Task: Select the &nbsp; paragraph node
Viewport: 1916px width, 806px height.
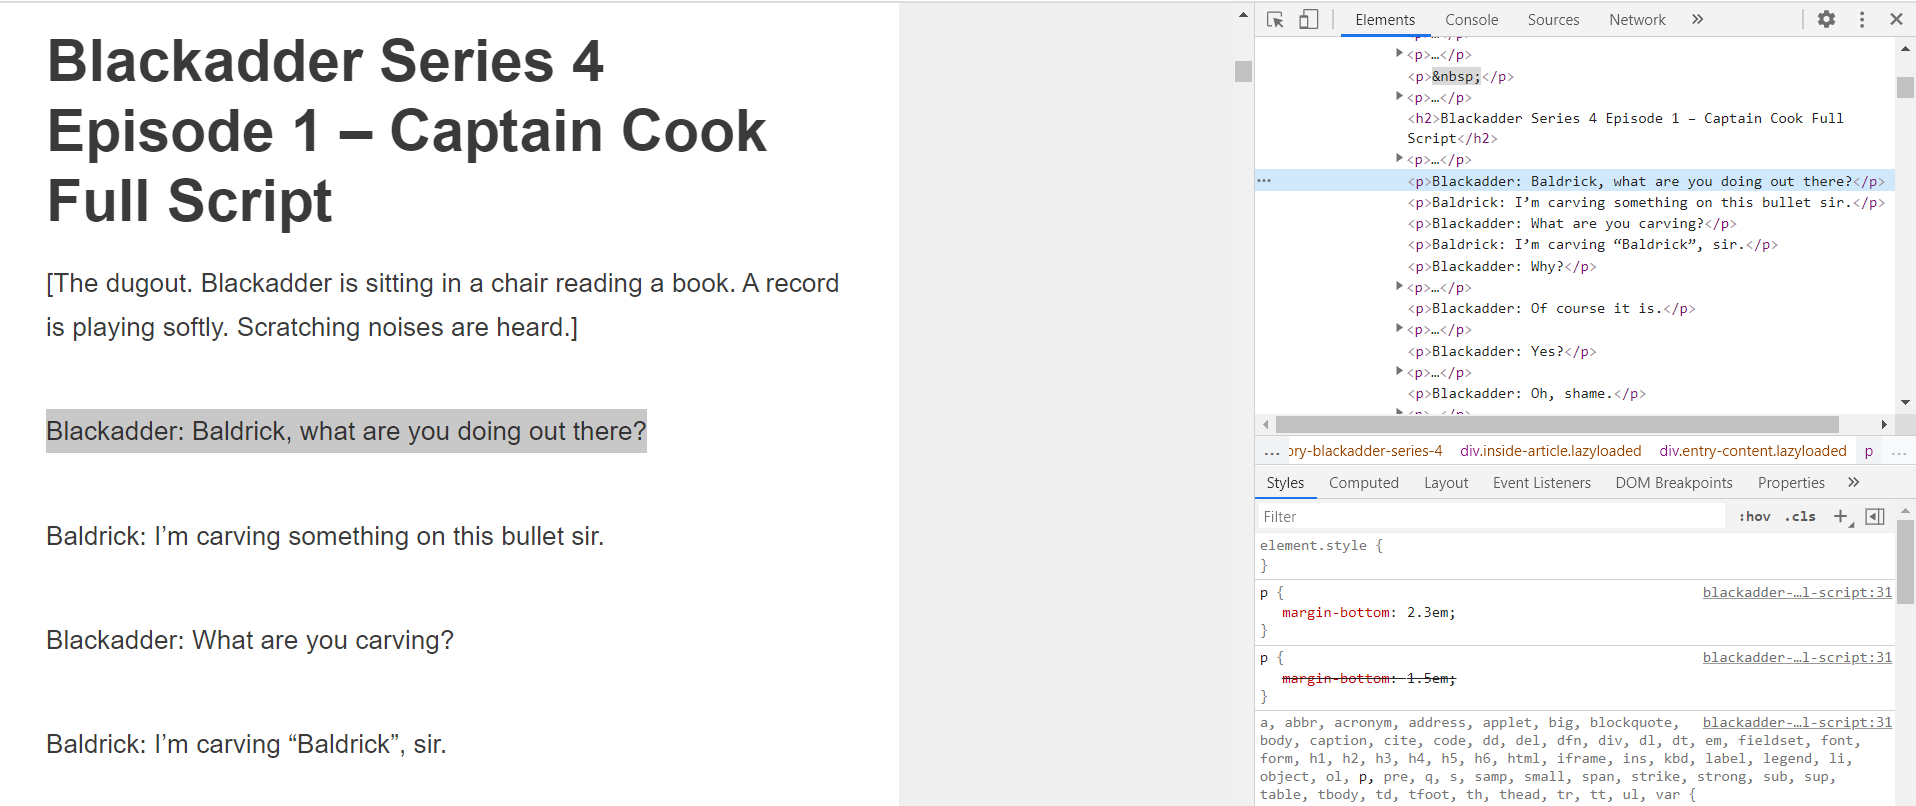Action: coord(1460,76)
